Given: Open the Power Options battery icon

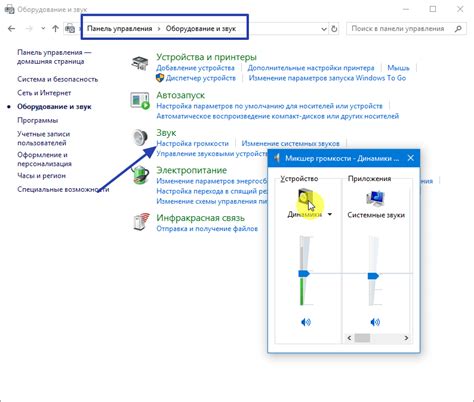Looking at the screenshot, I should [140, 174].
